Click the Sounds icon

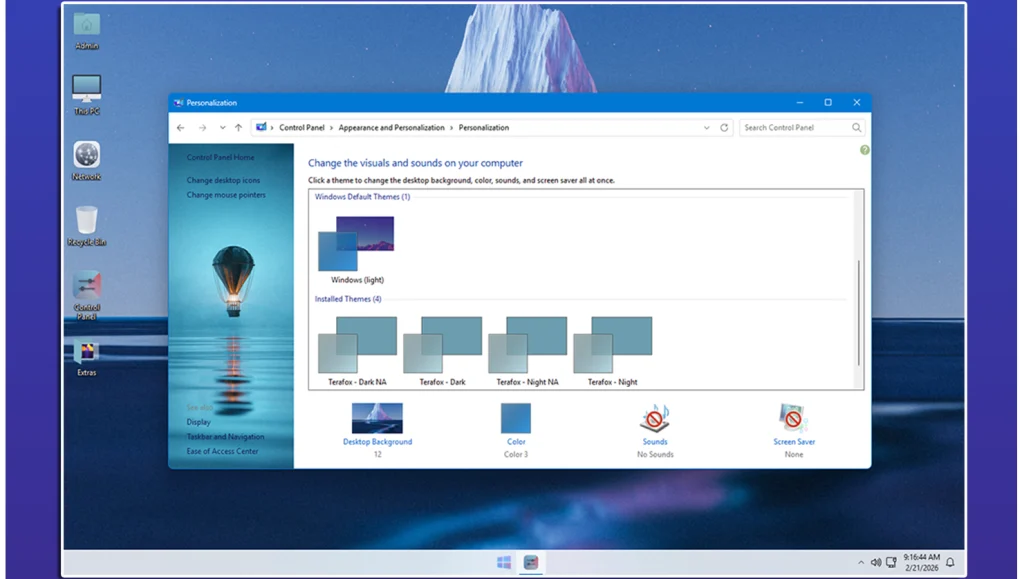click(655, 418)
